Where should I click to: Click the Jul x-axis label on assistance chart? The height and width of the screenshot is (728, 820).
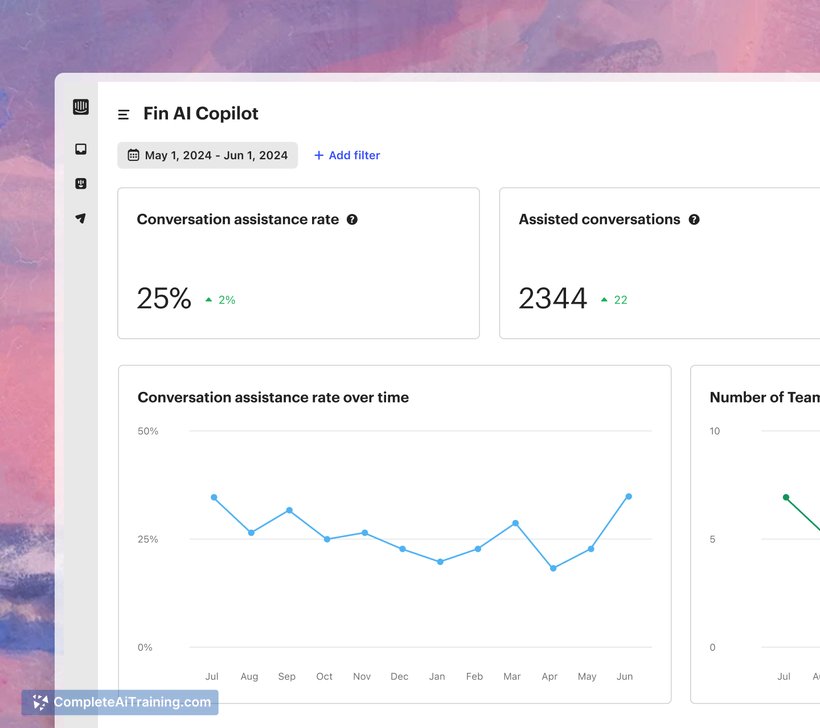212,676
